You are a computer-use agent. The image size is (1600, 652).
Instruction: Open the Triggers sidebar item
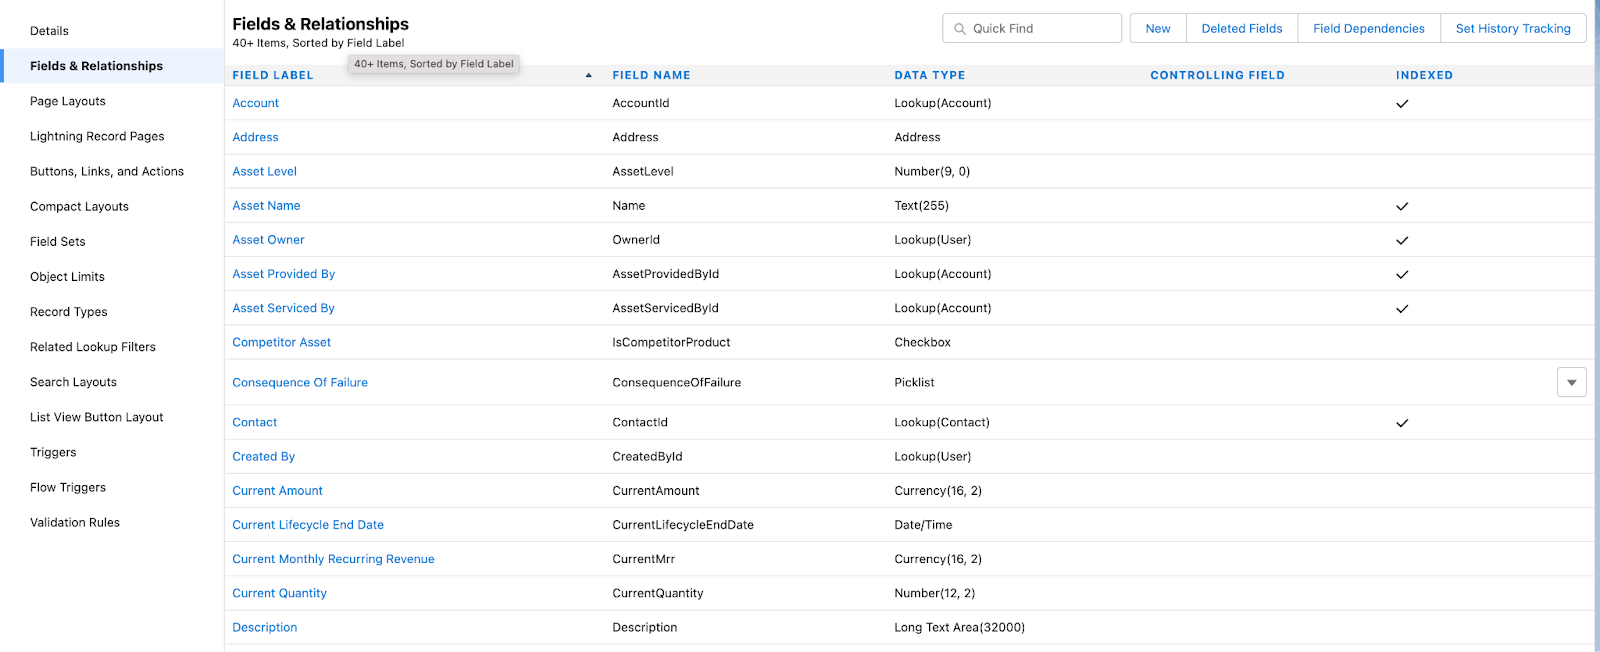coord(53,452)
